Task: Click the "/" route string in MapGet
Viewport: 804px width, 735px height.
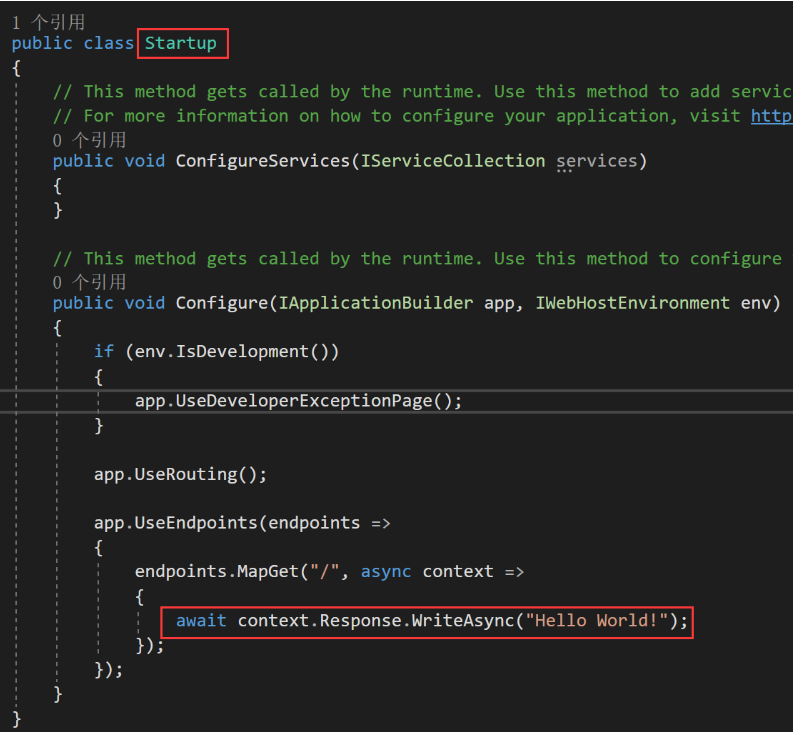Action: click(x=325, y=572)
